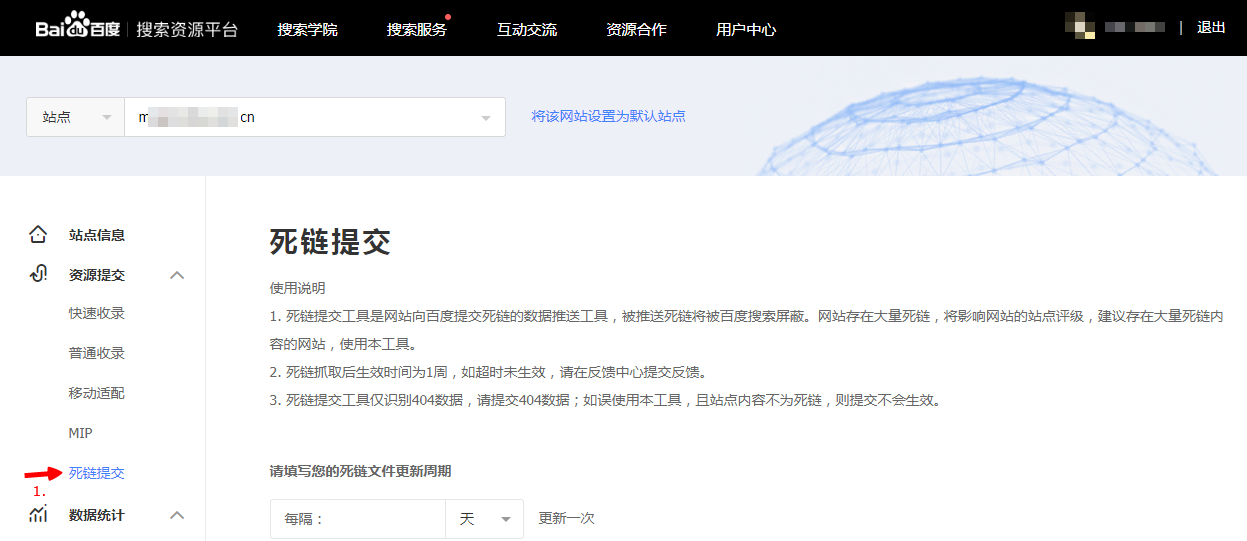The image size is (1247, 541).
Task: Click the 死链提交 page heading
Action: pos(330,242)
